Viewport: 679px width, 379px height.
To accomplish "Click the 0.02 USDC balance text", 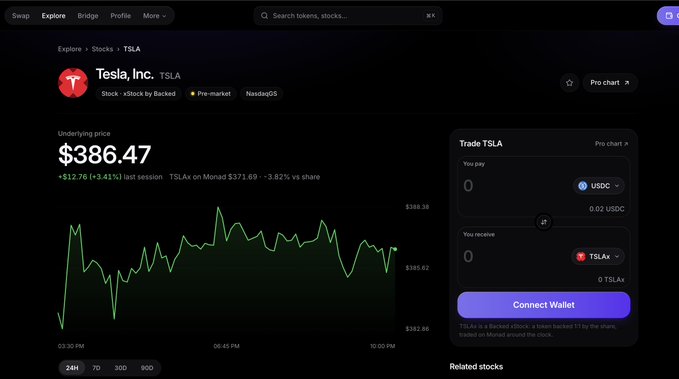I will pyautogui.click(x=607, y=209).
